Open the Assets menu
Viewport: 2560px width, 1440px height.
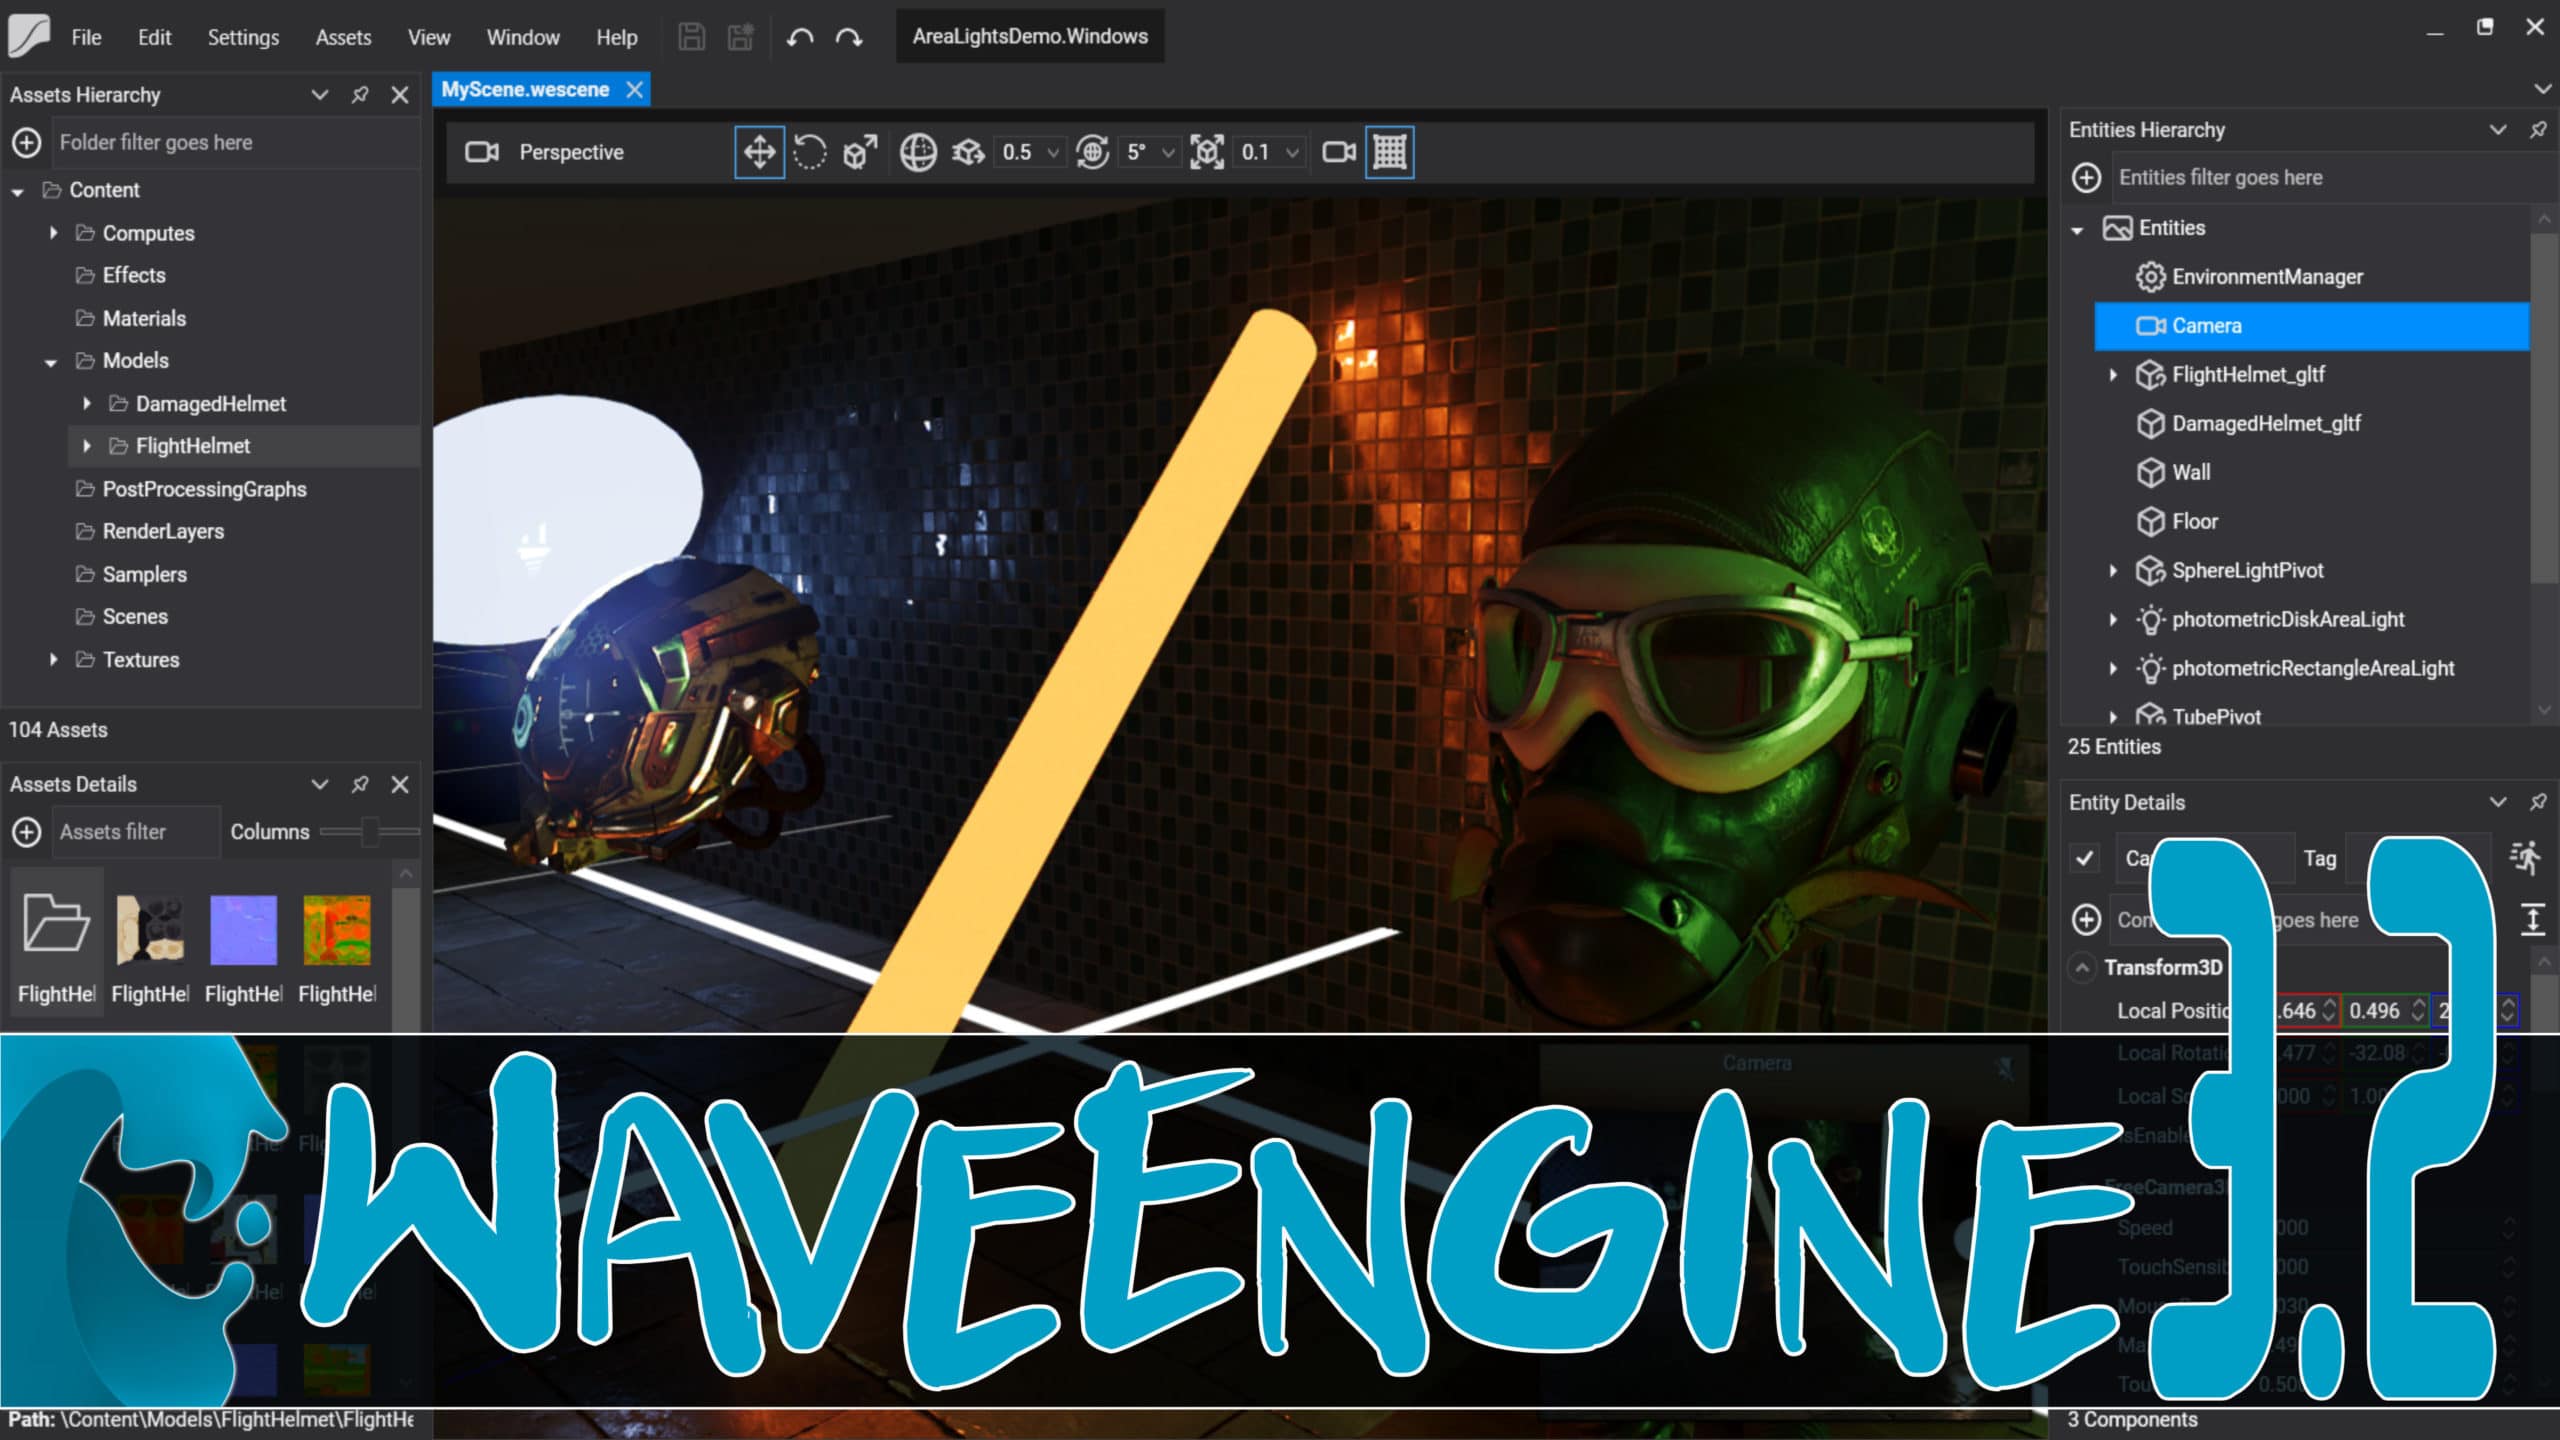(x=342, y=37)
